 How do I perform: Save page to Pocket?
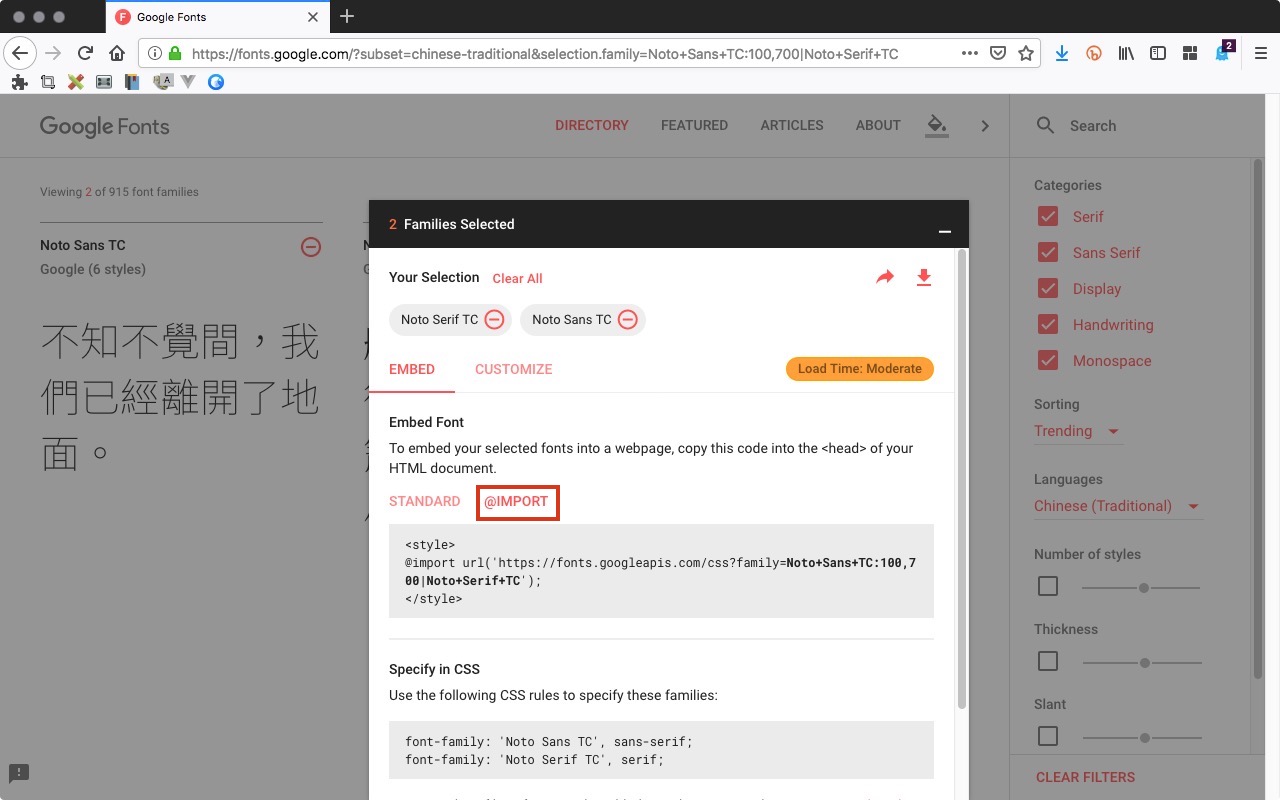tap(997, 53)
